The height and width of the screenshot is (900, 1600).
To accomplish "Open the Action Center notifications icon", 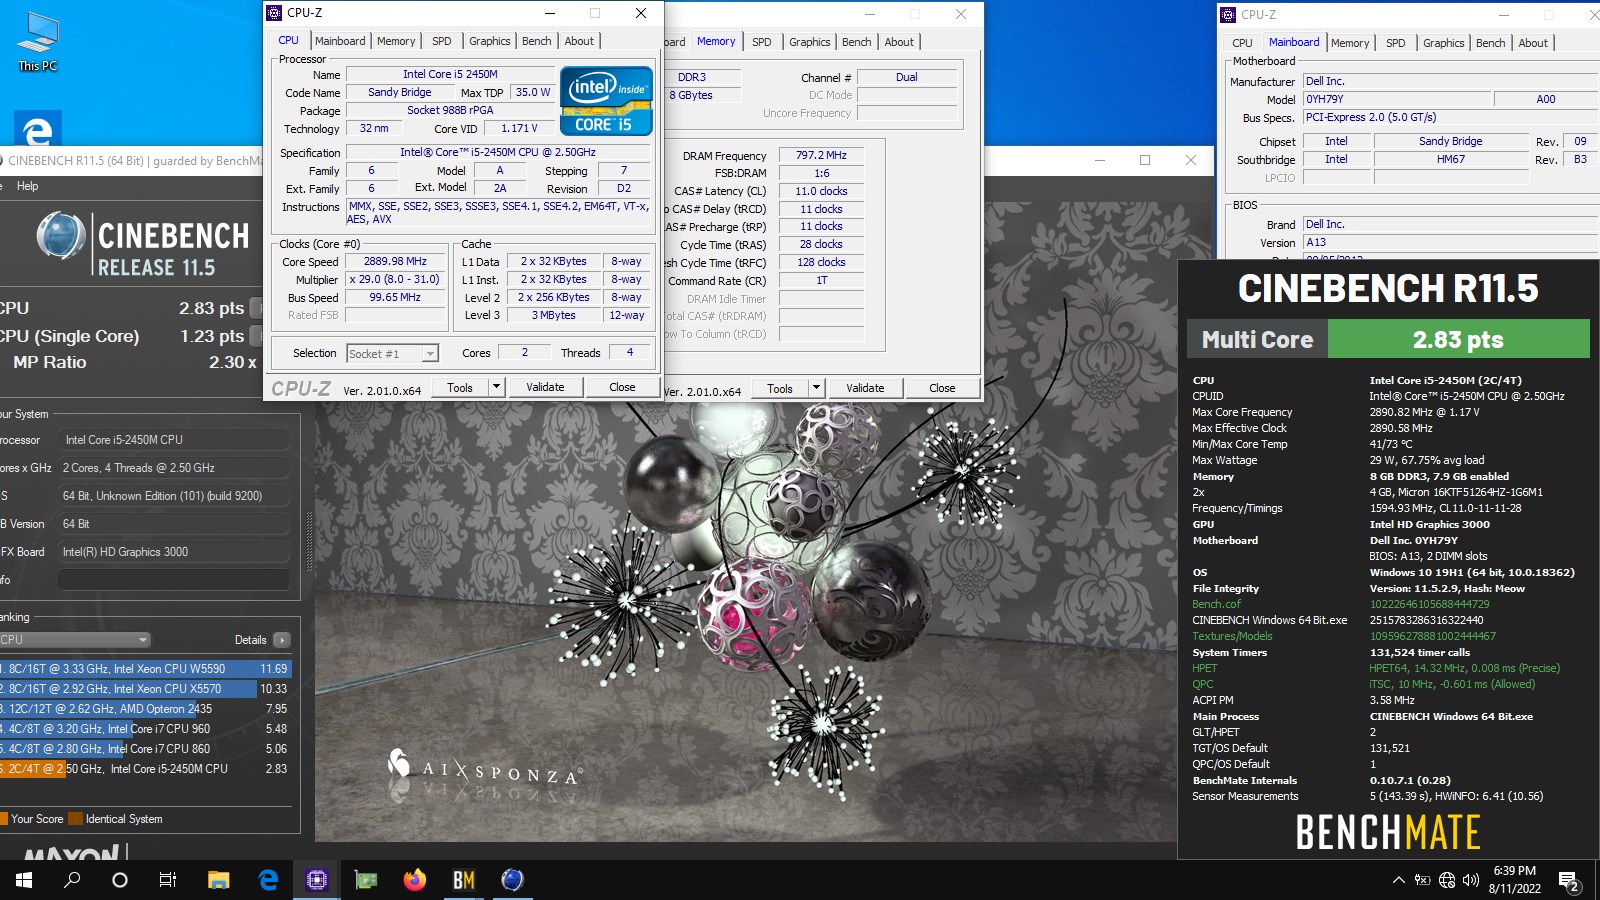I will tap(1569, 881).
